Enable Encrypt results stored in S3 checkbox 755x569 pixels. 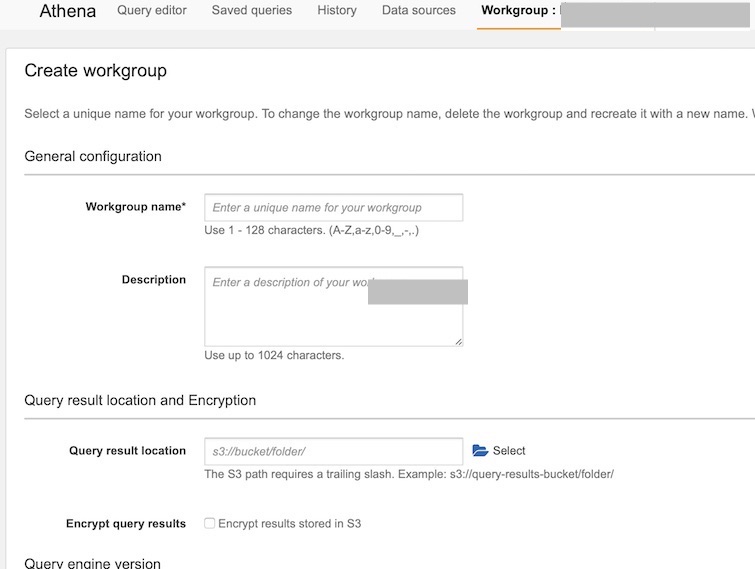point(210,523)
